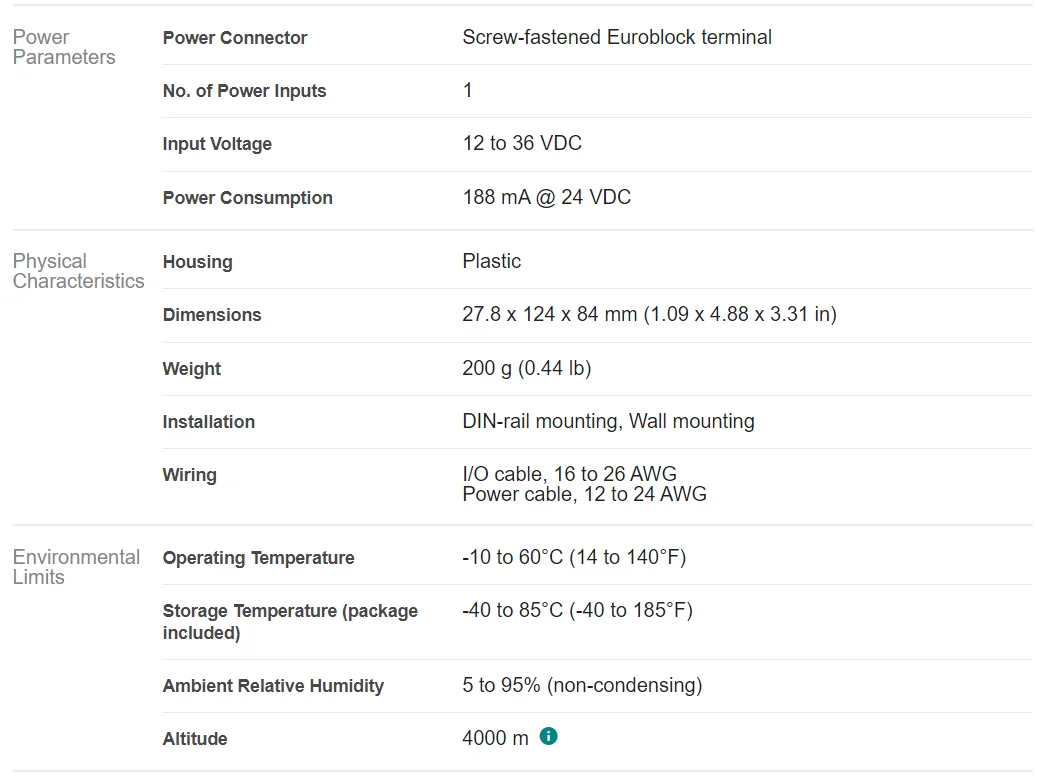Viewport: 1037px width, 778px height.
Task: Click the 12 to 36 VDC value
Action: pyautogui.click(x=522, y=144)
